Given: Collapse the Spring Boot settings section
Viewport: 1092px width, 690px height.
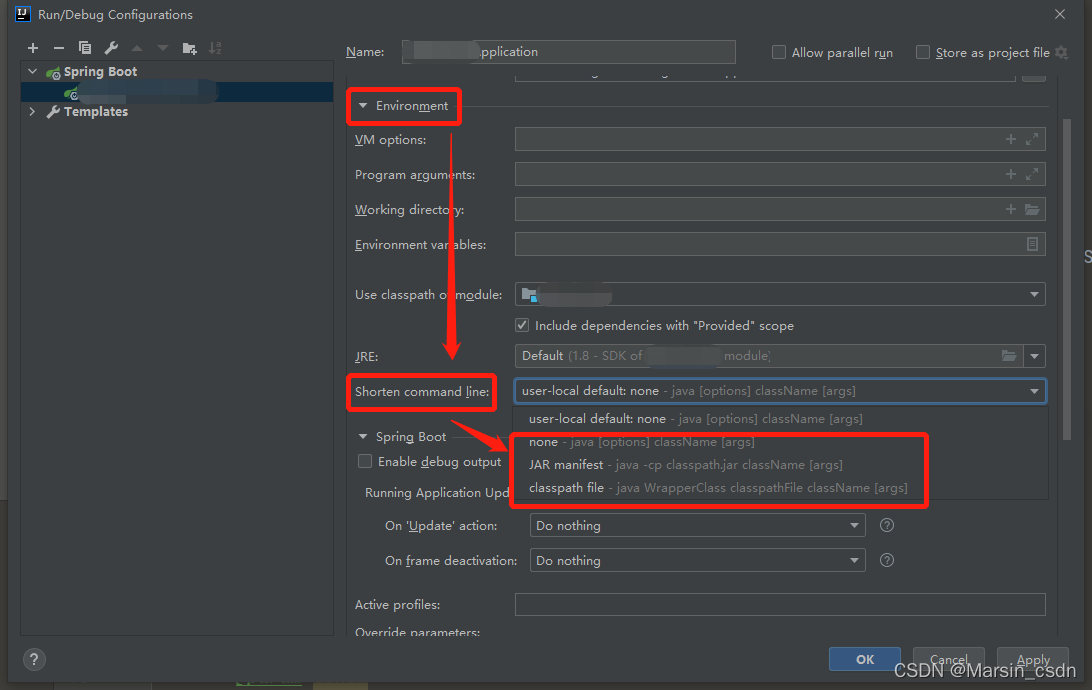Looking at the screenshot, I should click(x=363, y=437).
